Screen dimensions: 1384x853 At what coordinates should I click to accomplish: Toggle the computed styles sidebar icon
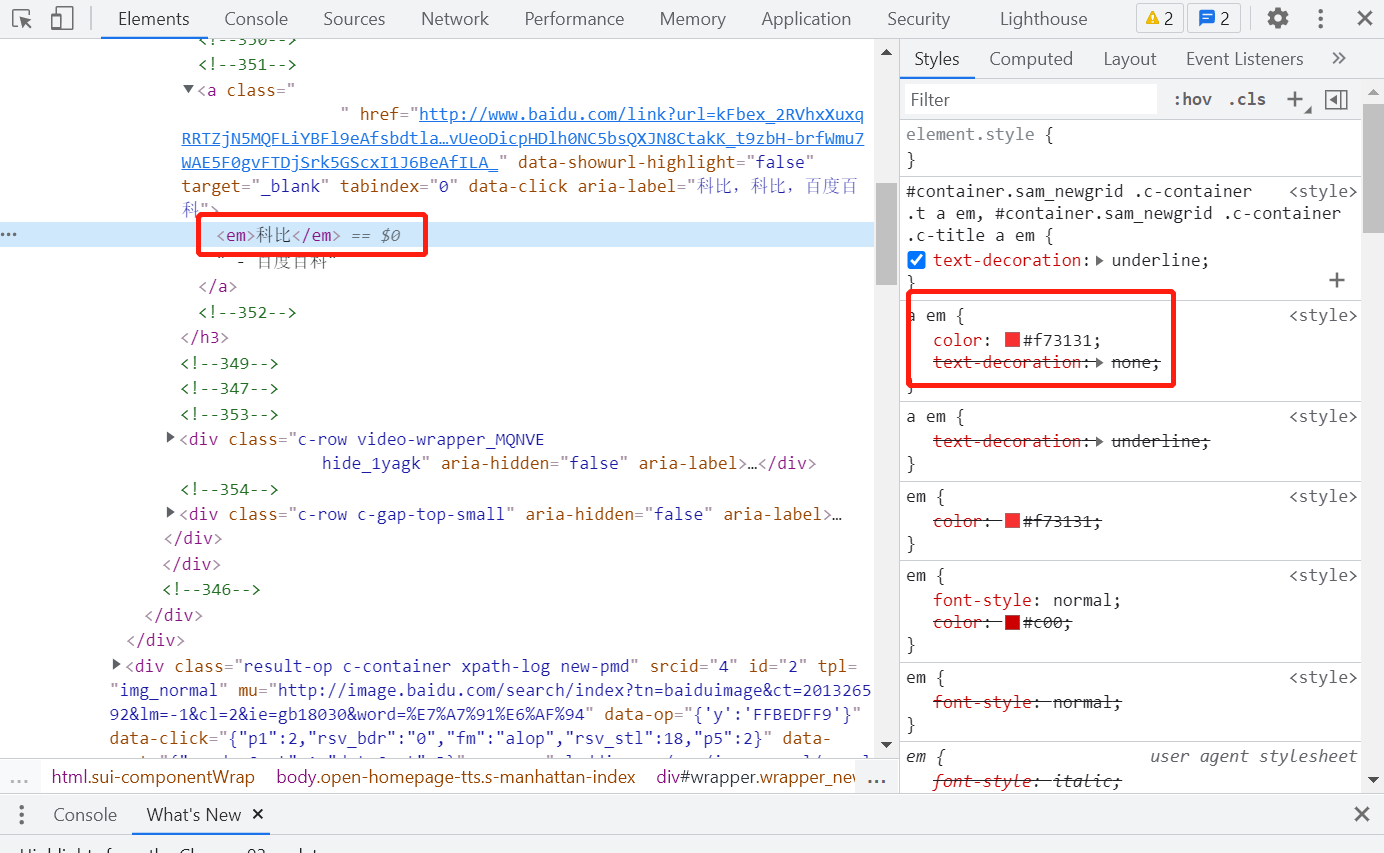point(1336,99)
